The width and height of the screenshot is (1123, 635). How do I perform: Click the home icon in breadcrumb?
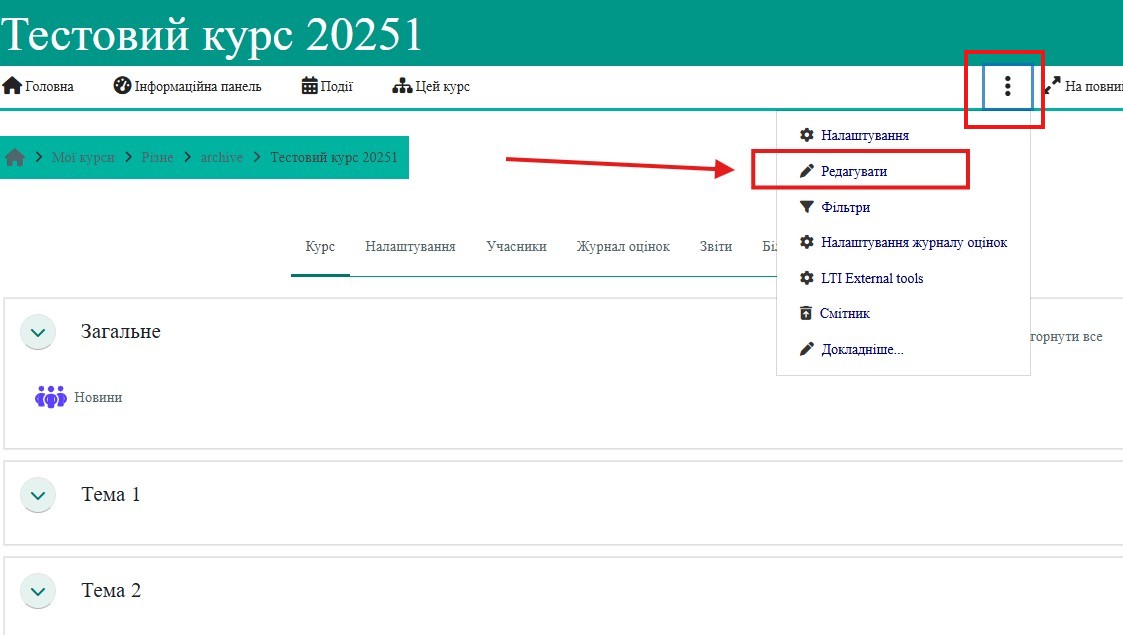pos(15,158)
